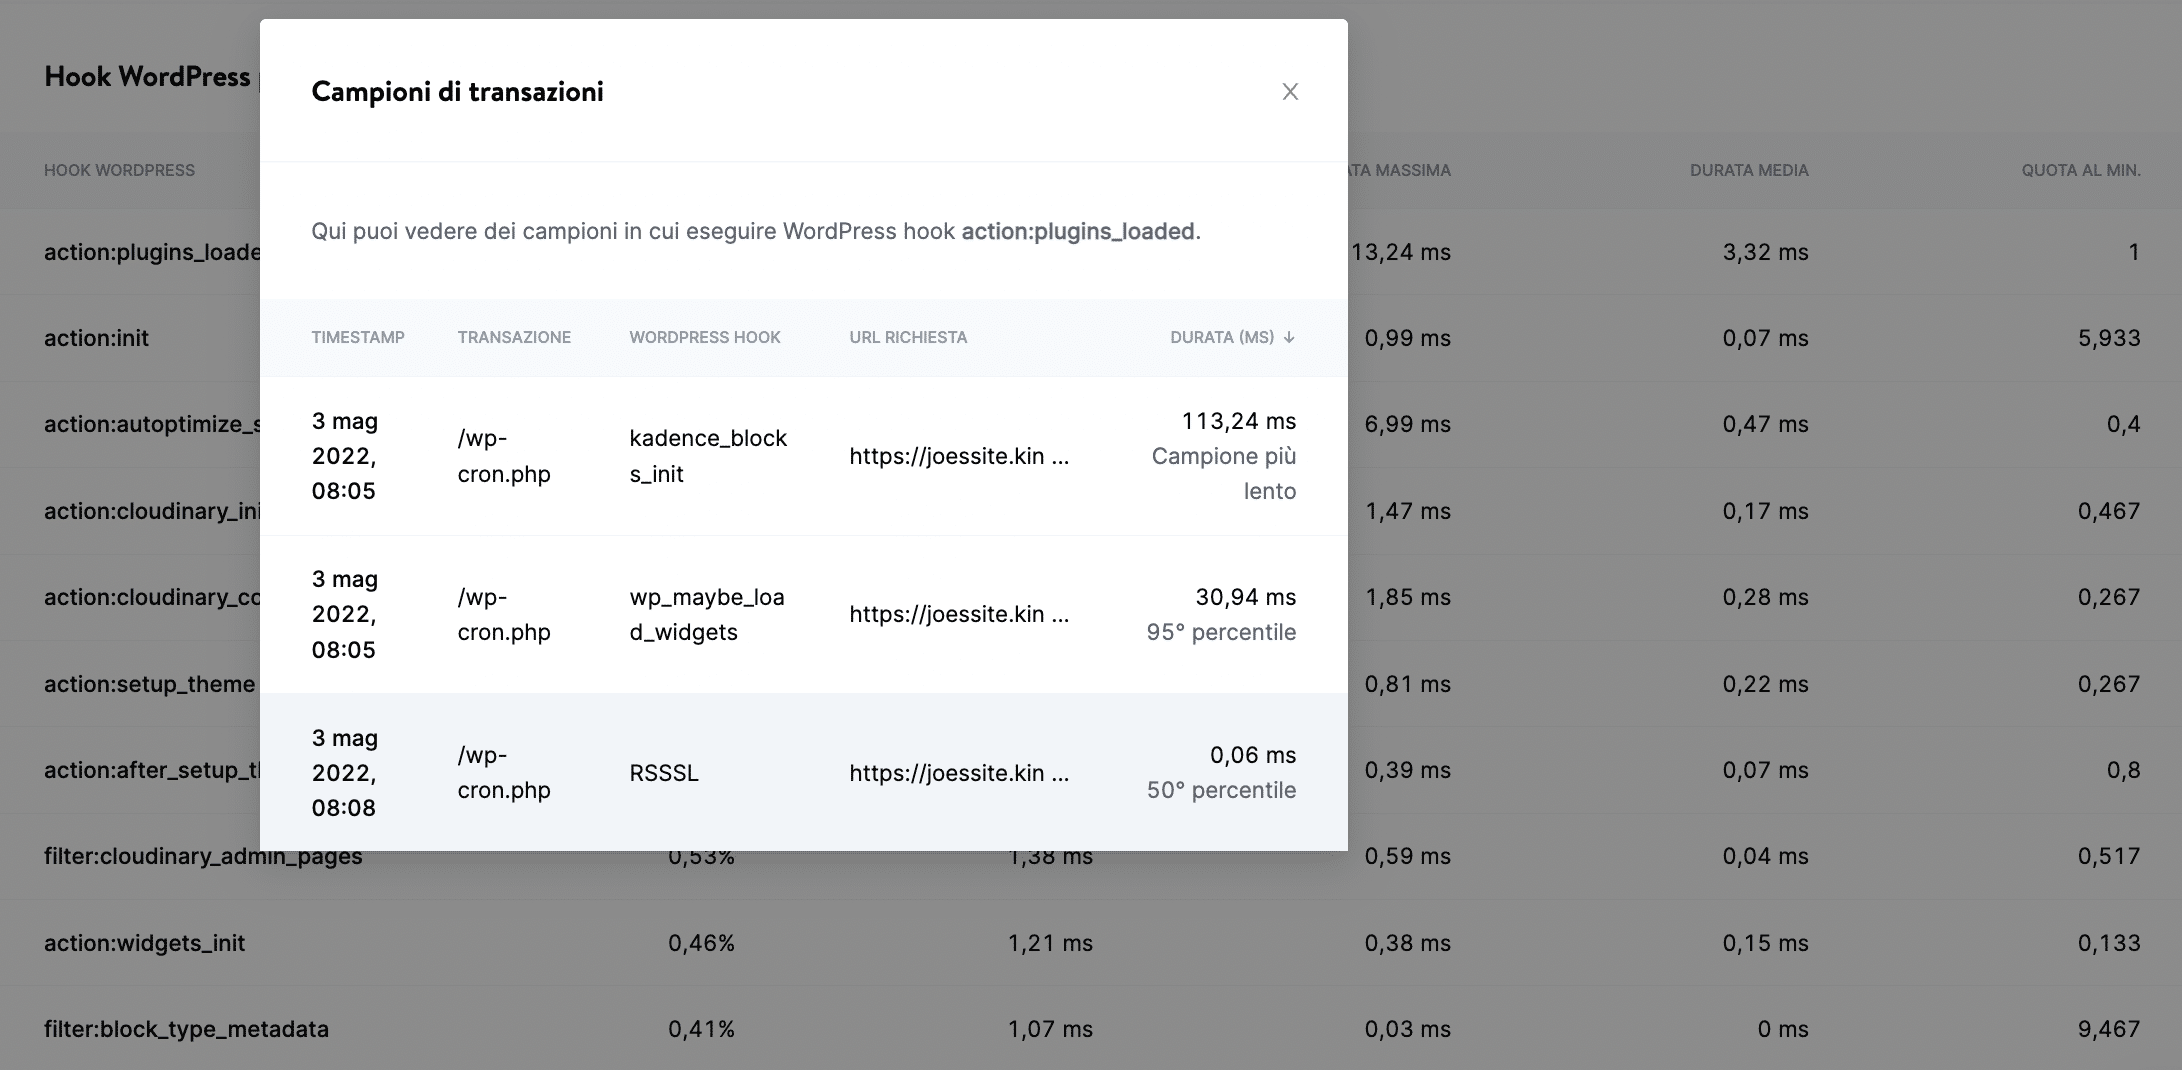
Task: Open request URL in the wp_maybe_load_widgets row
Action: point(958,614)
